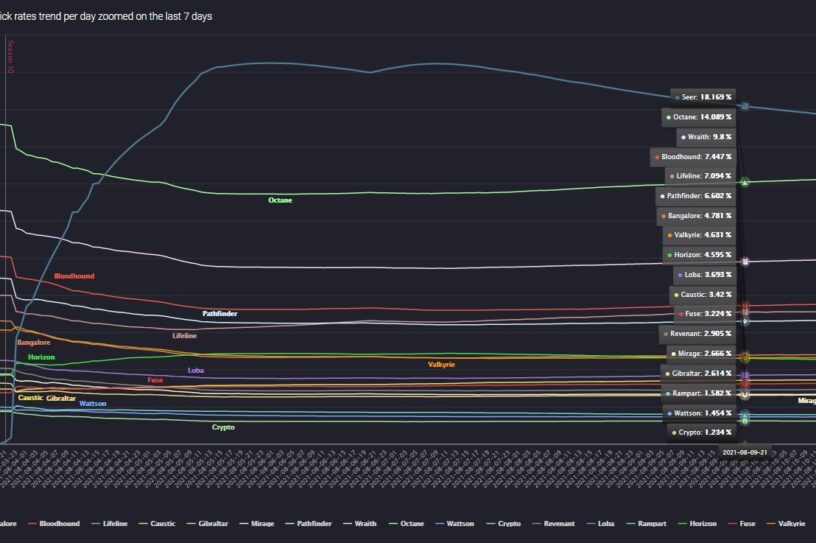Click the 'Bangalore: 4.781 %' tooltip entry

coord(696,216)
